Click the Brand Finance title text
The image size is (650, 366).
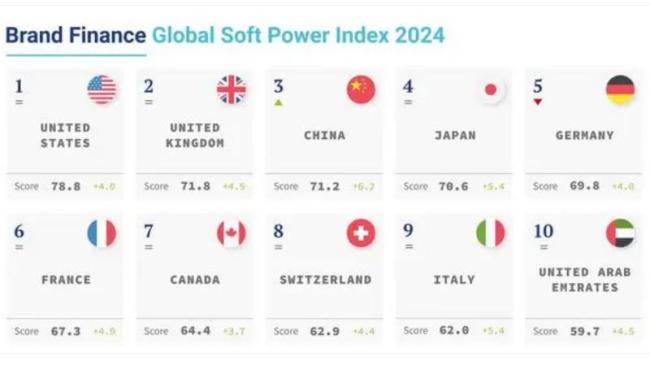tap(76, 35)
